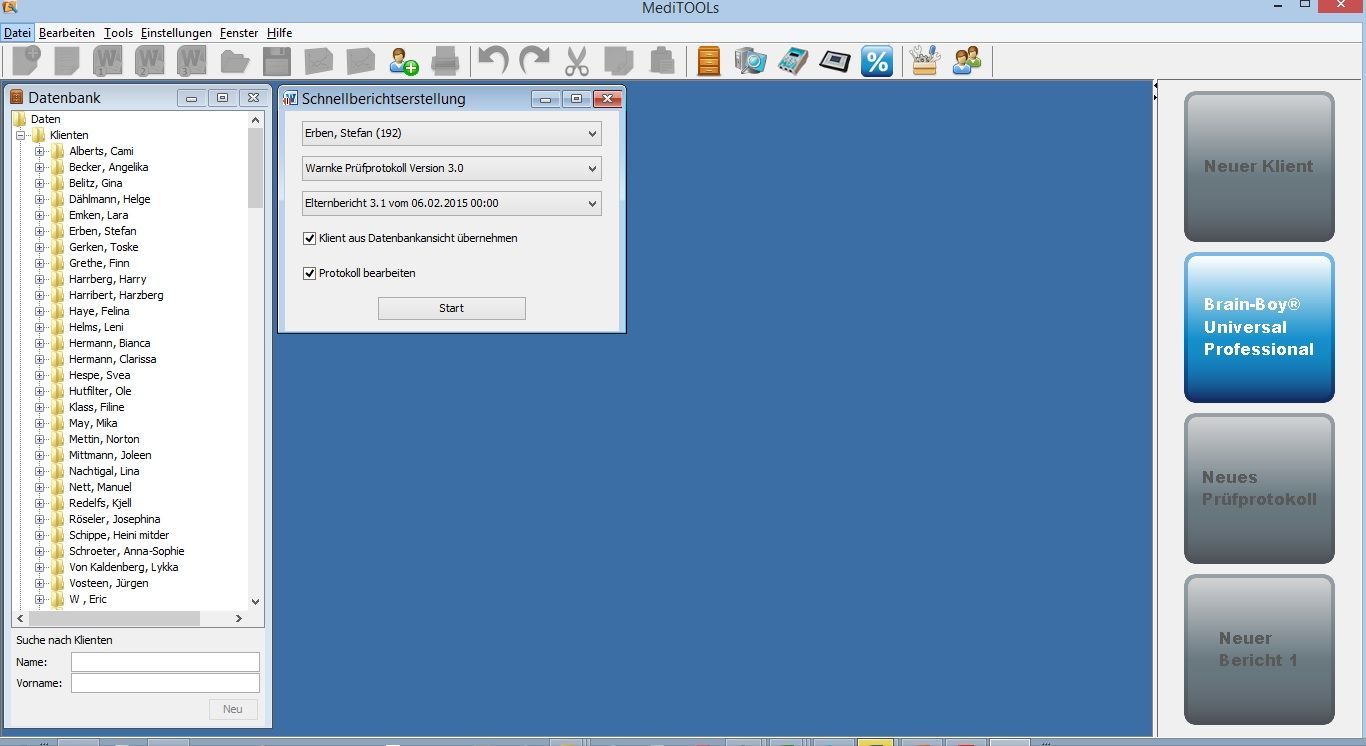Click the redo arrow icon

[535, 61]
